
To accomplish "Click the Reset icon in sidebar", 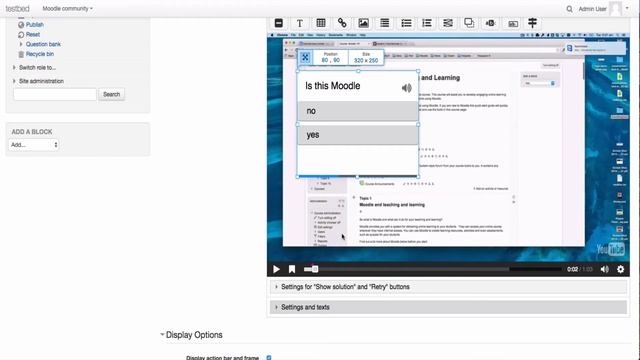I will click(21, 35).
